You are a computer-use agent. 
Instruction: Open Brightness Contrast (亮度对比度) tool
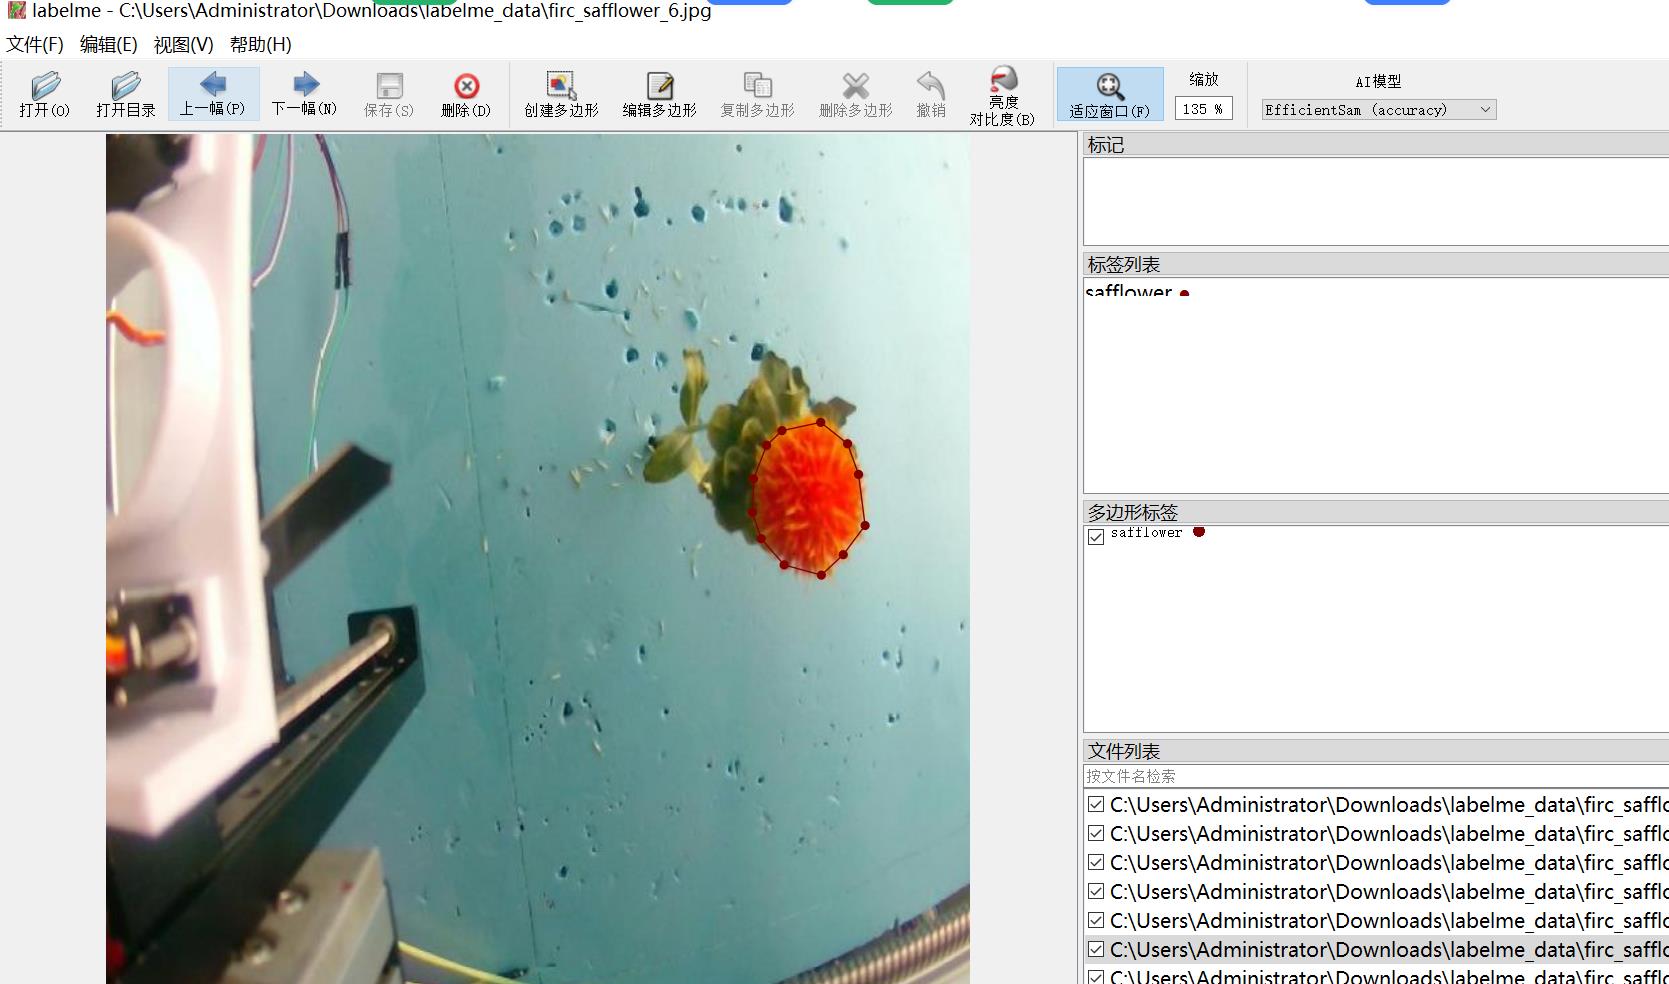(1002, 96)
